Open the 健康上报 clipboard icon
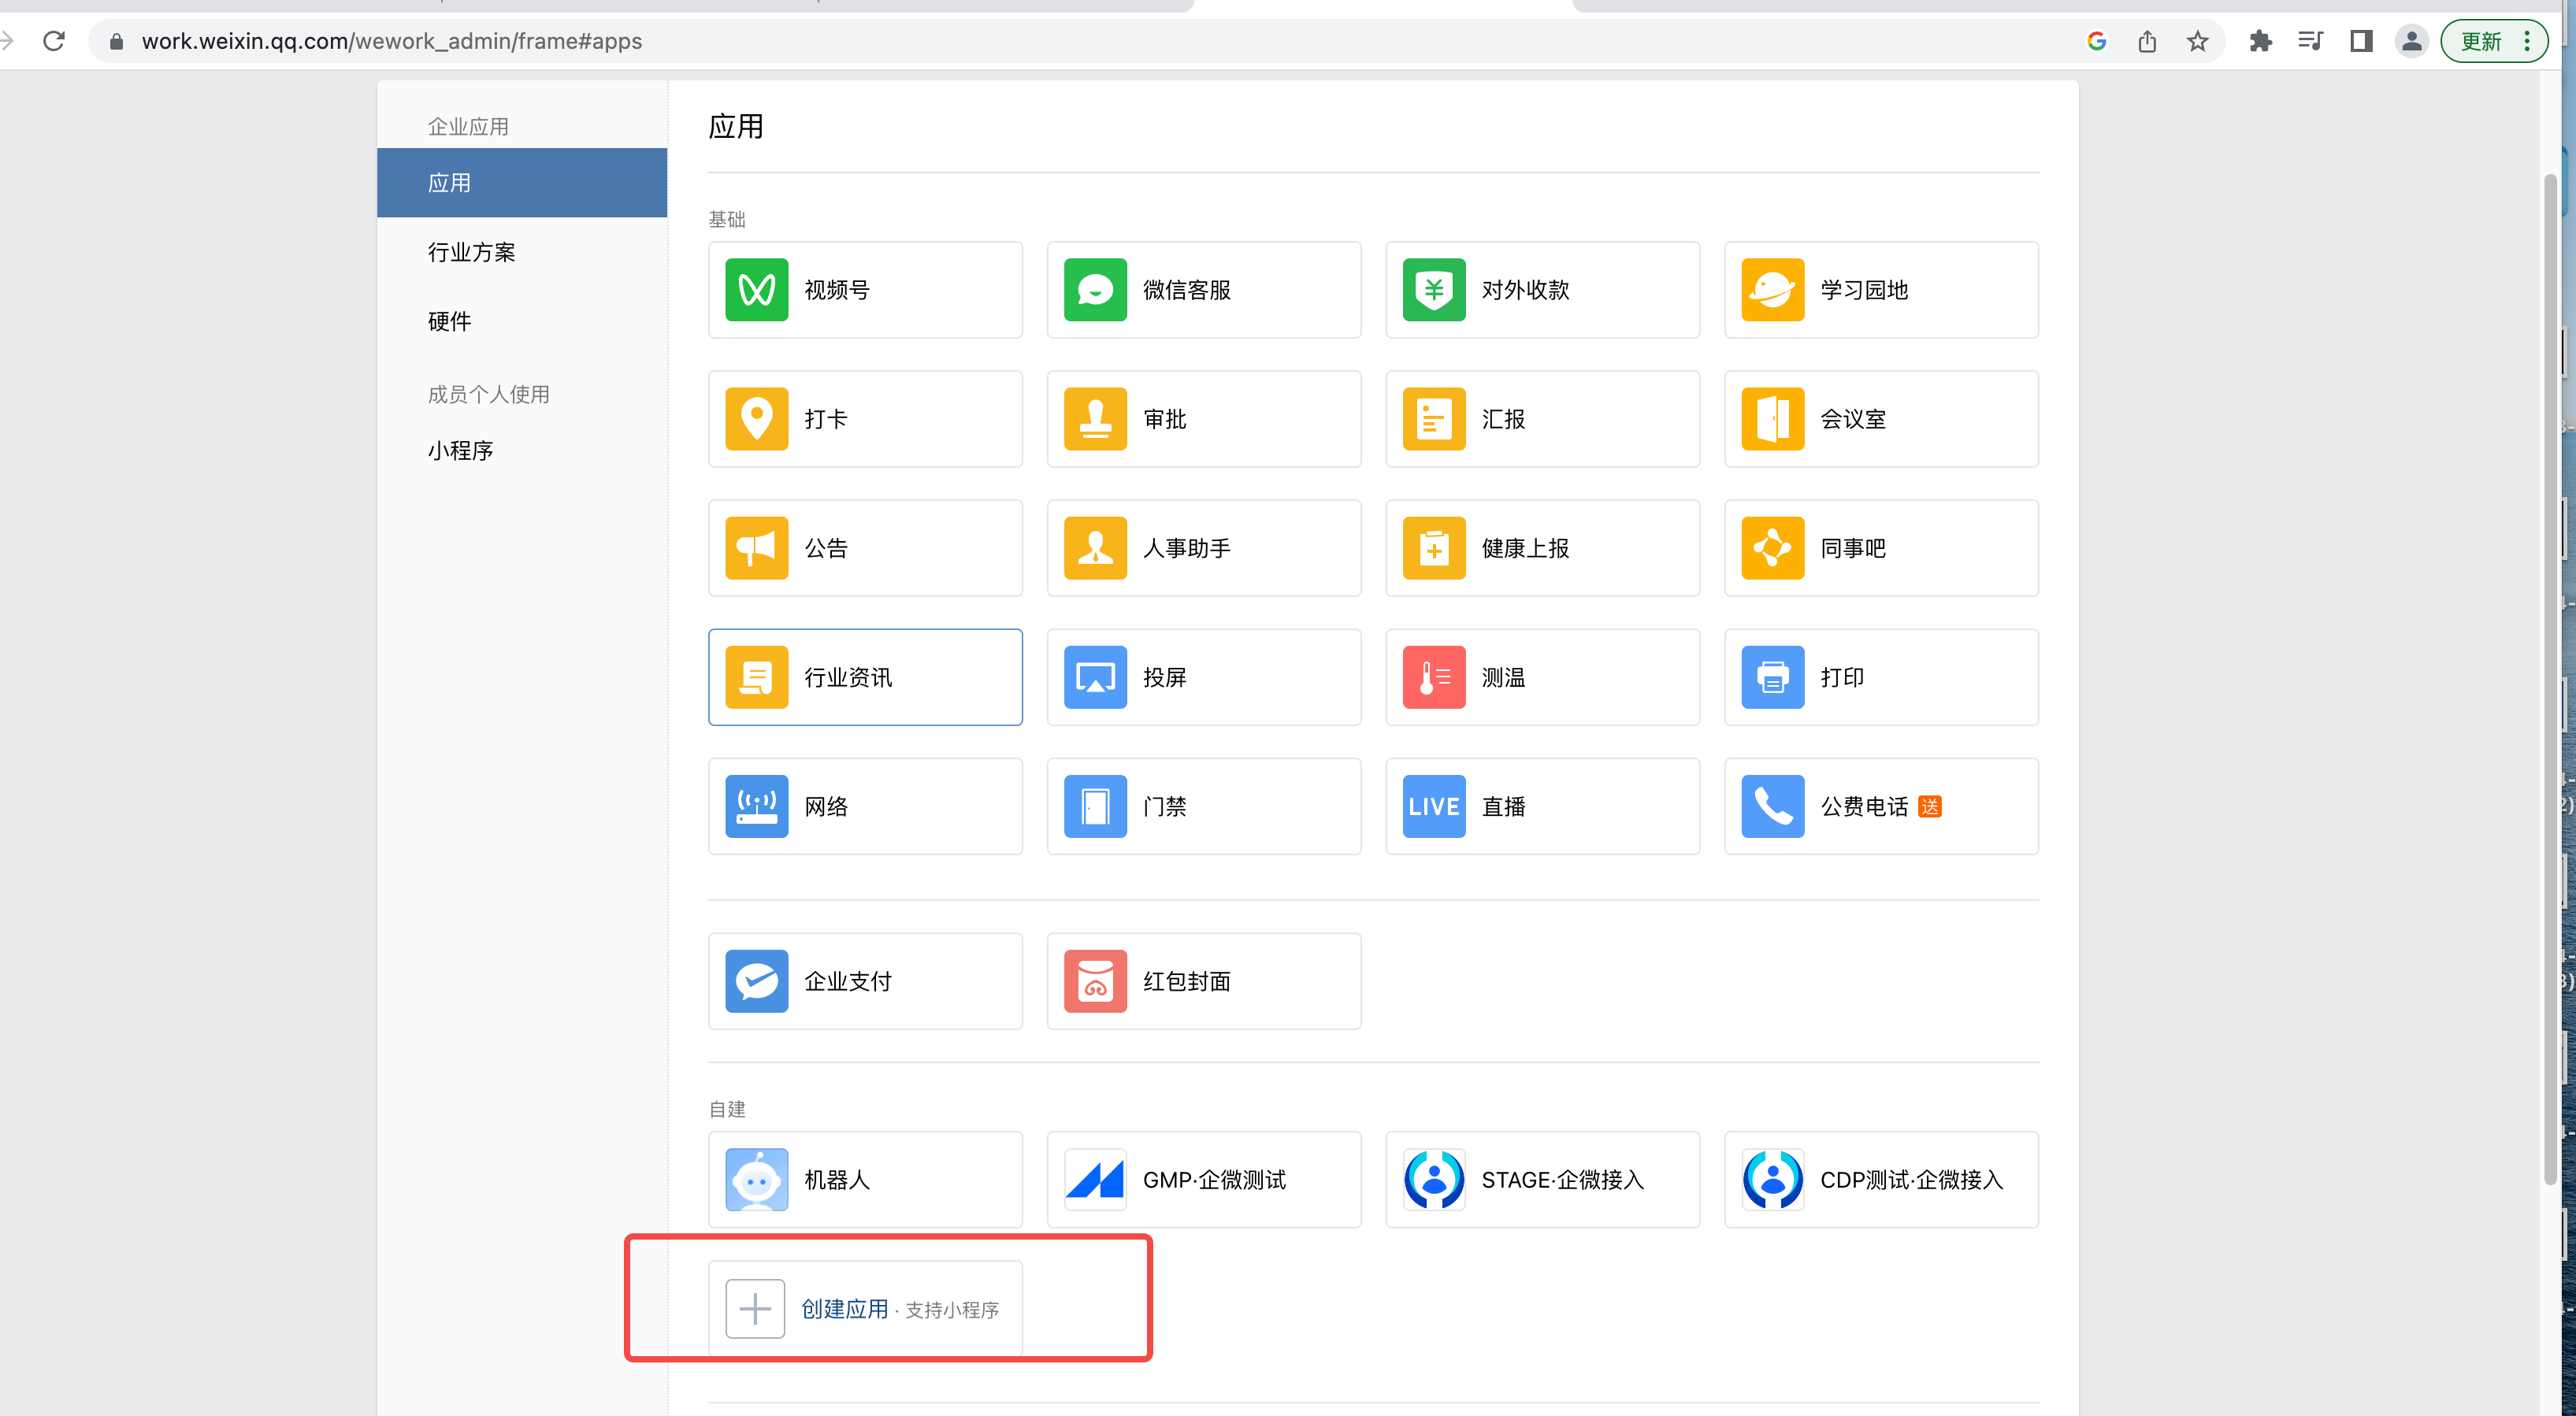Screen dimensions: 2576x1416 point(1434,548)
